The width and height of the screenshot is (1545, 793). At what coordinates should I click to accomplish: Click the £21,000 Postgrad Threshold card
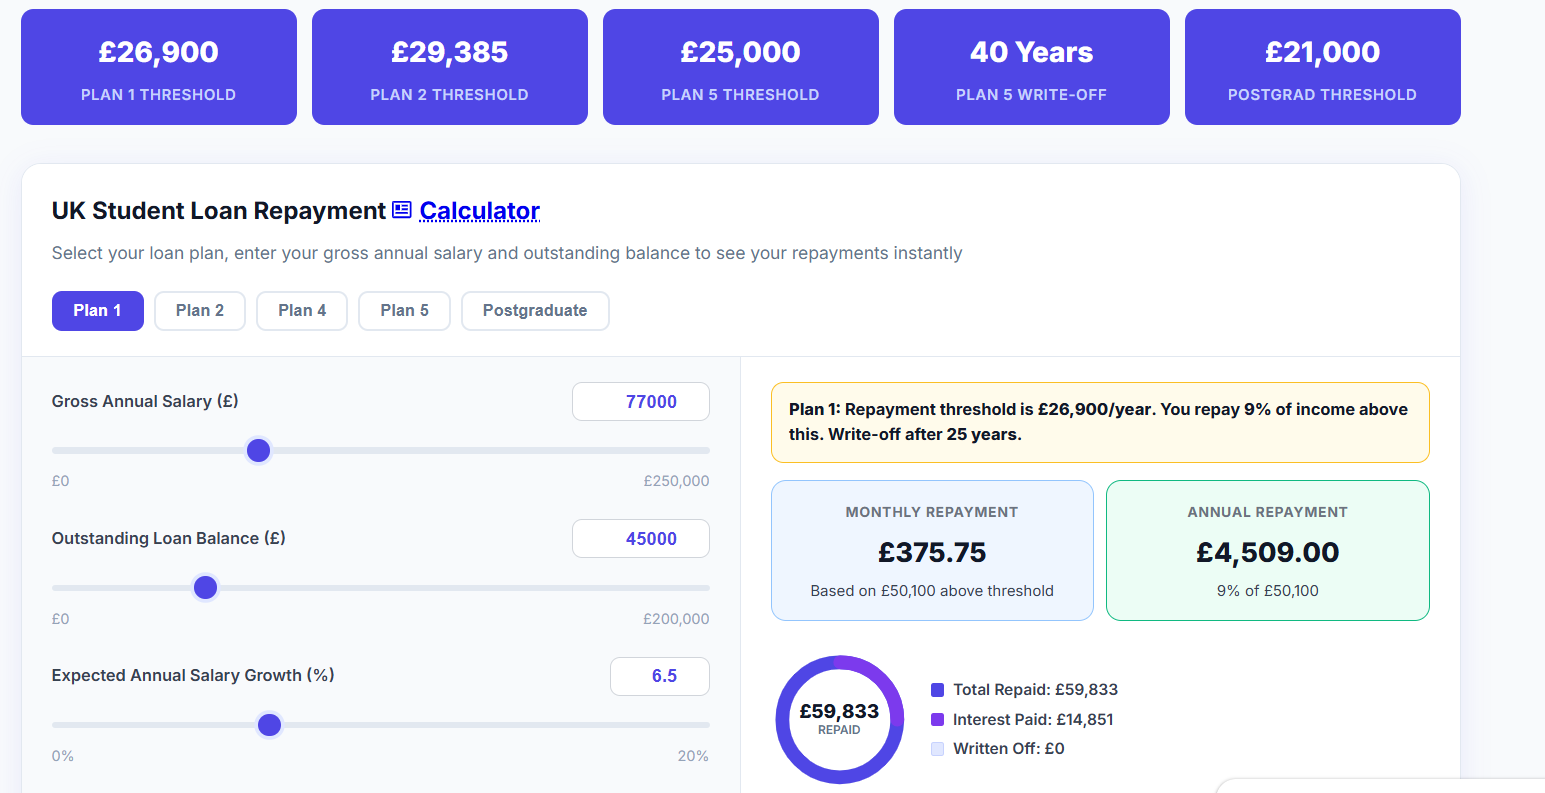click(x=1323, y=67)
